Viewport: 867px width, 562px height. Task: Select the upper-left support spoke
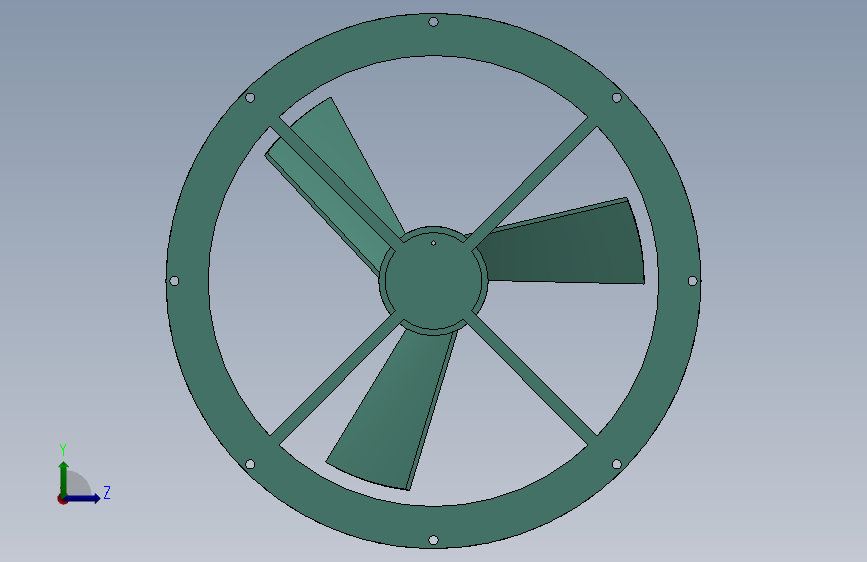[336, 184]
